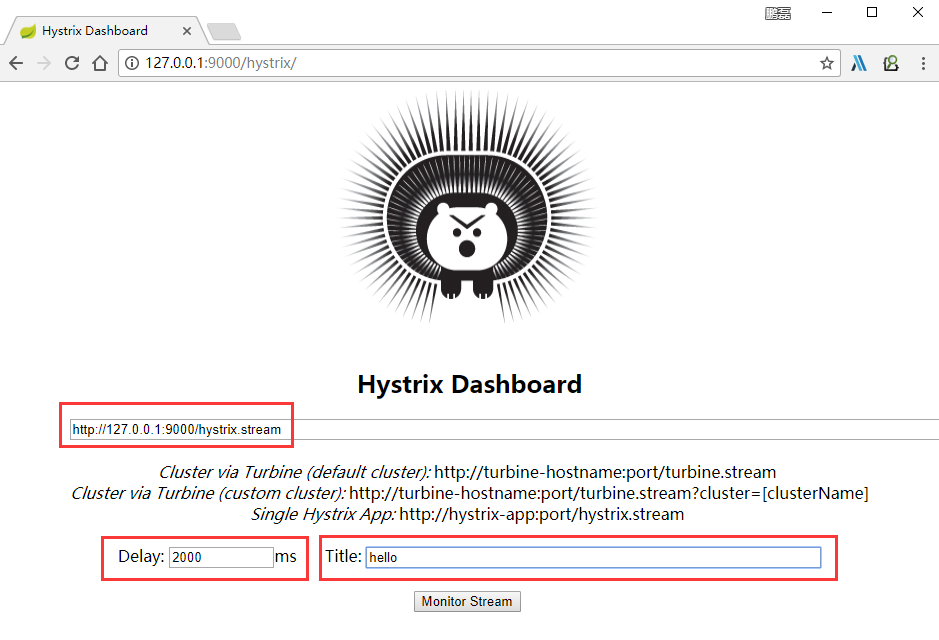
Task: Click the site information icon in address bar
Action: [x=131, y=62]
